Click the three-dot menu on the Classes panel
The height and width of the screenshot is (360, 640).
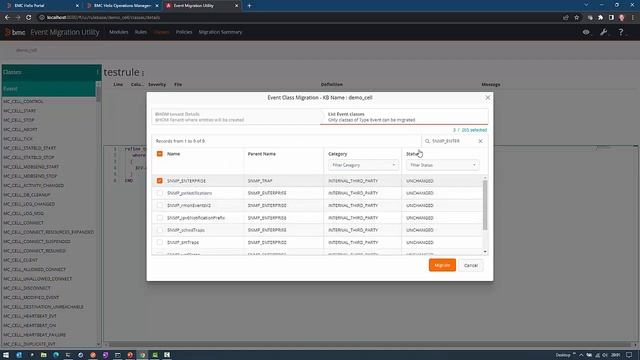(98, 72)
